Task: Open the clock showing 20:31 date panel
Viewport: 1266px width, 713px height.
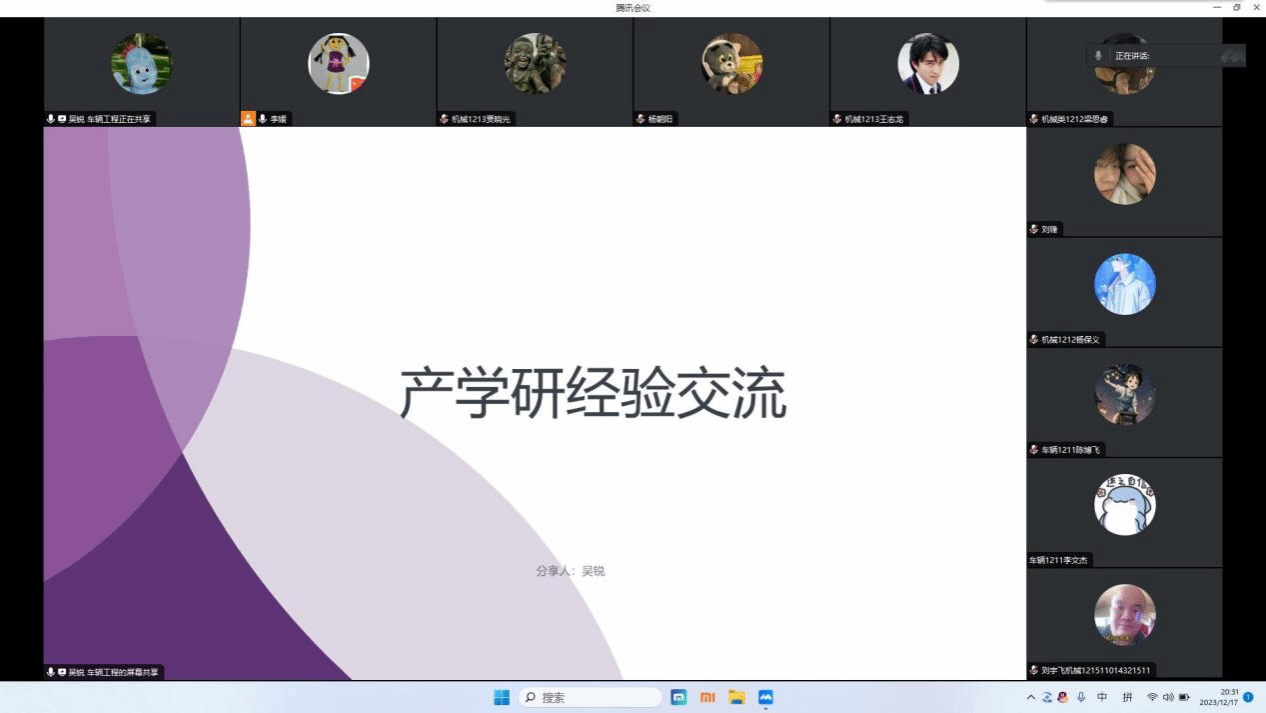Action: 1227,697
